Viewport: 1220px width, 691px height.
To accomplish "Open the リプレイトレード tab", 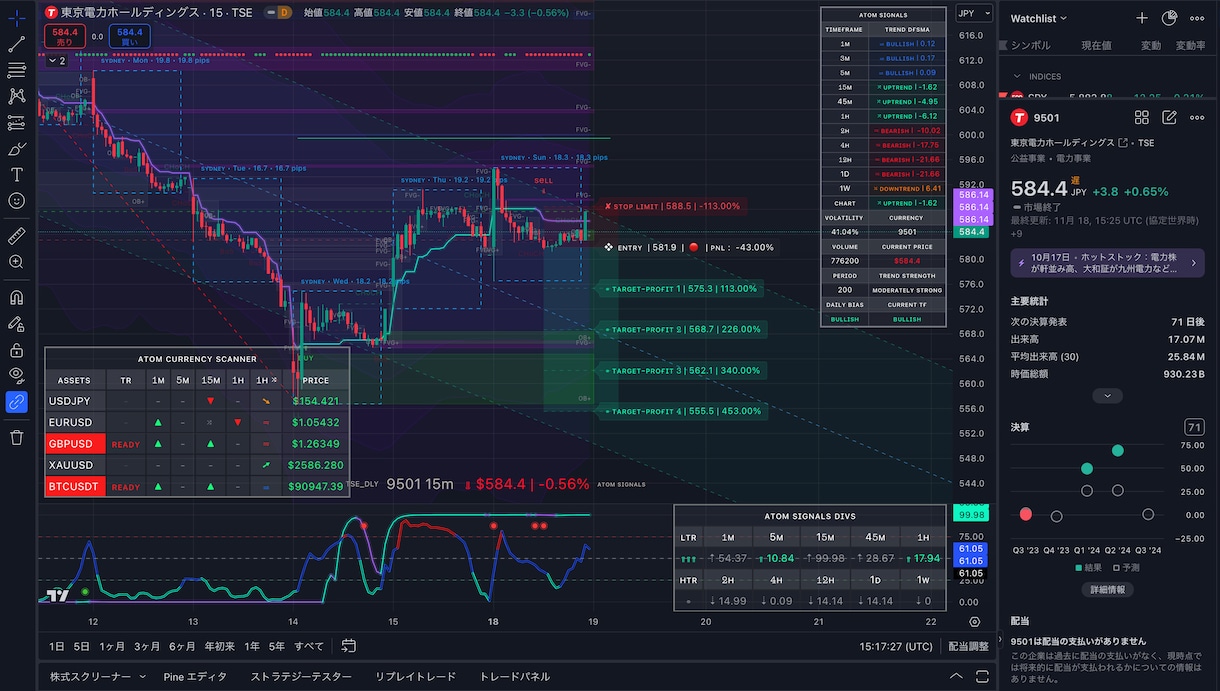I will (x=415, y=677).
